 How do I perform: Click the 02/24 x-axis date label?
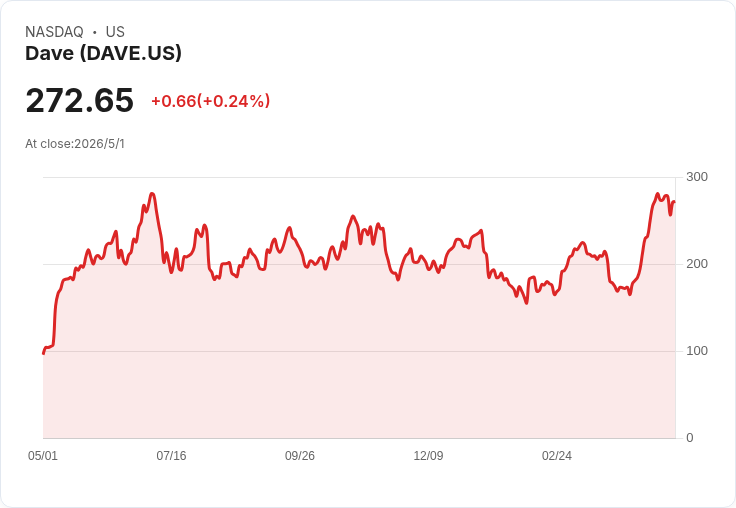(x=557, y=455)
